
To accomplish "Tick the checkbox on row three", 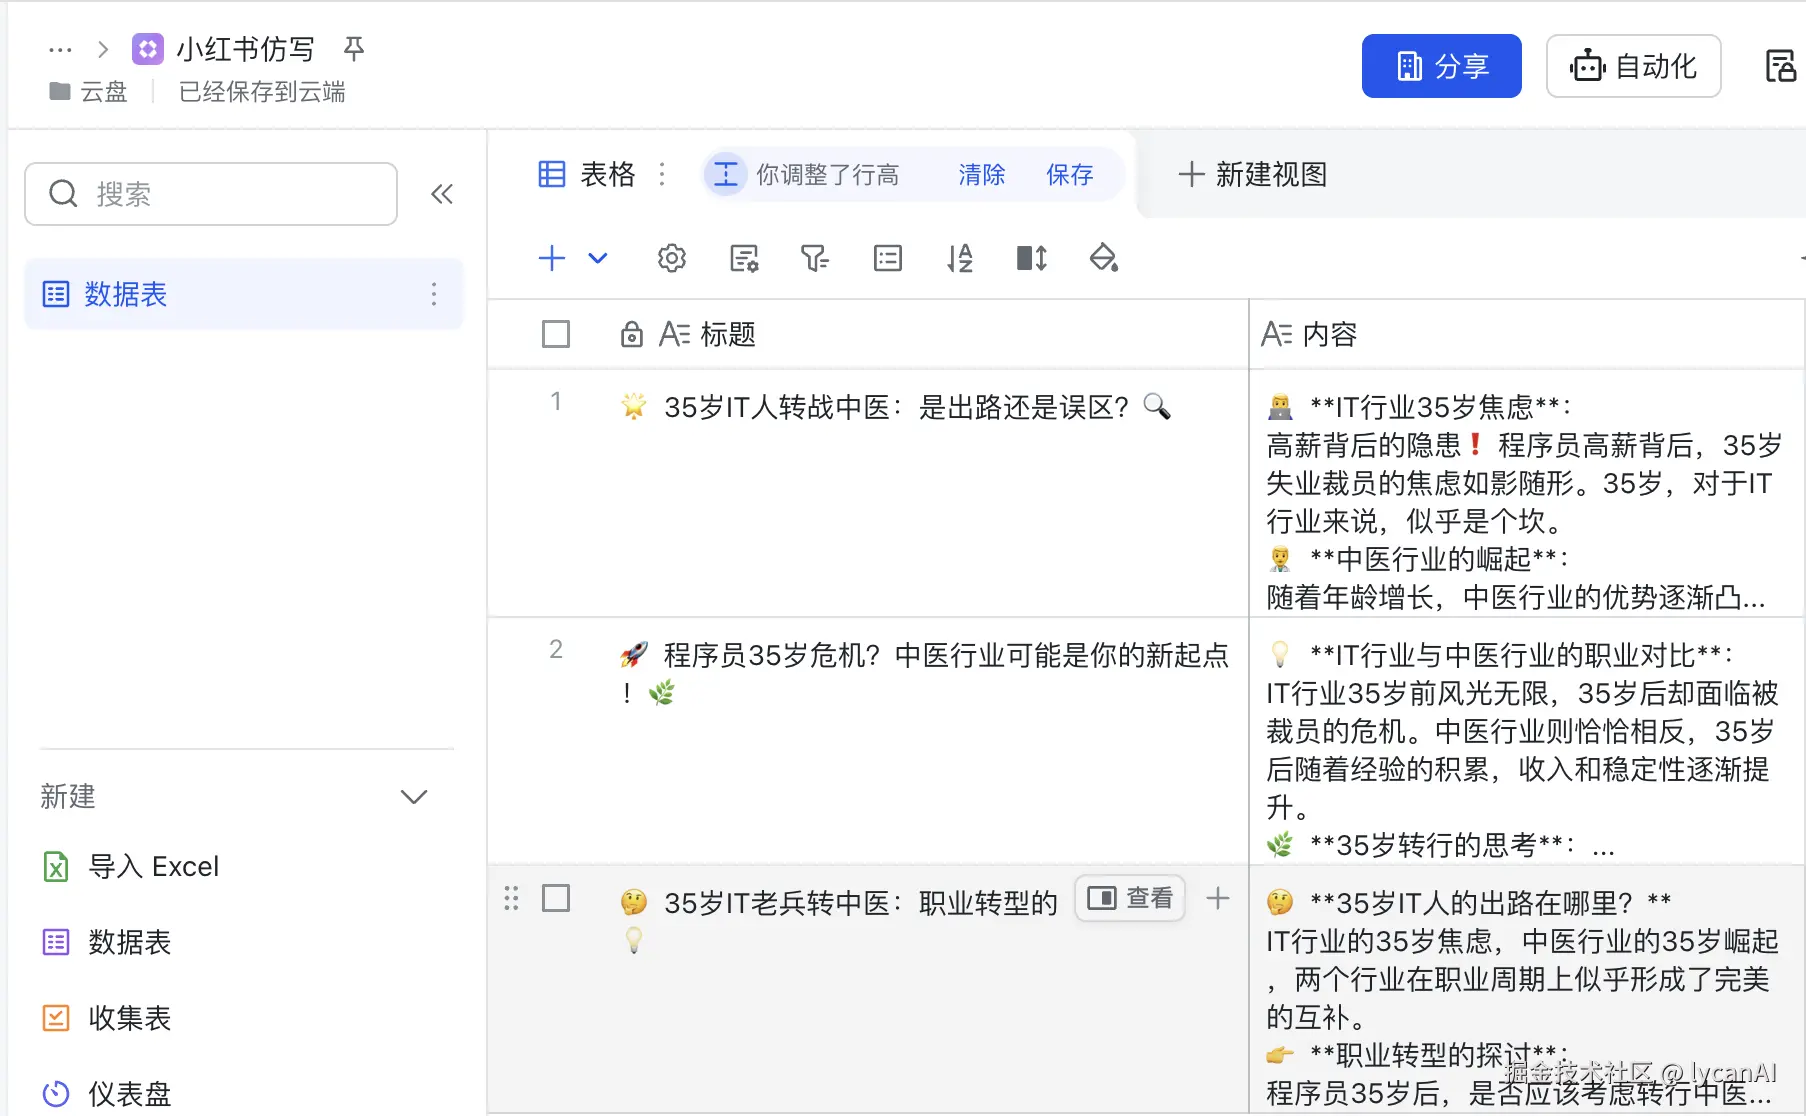I will [x=556, y=898].
